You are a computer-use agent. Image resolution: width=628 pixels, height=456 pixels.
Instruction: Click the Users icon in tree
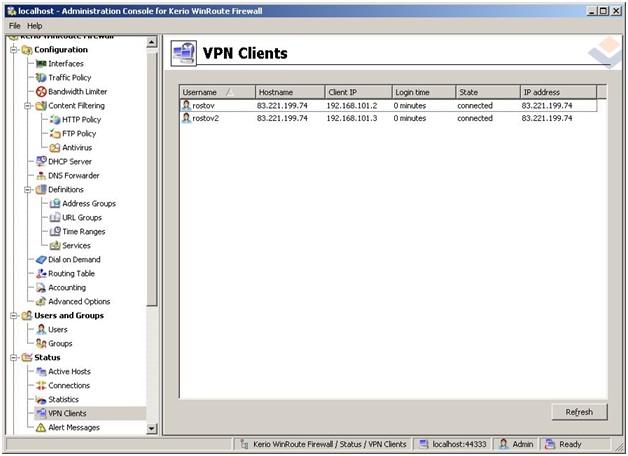click(41, 329)
